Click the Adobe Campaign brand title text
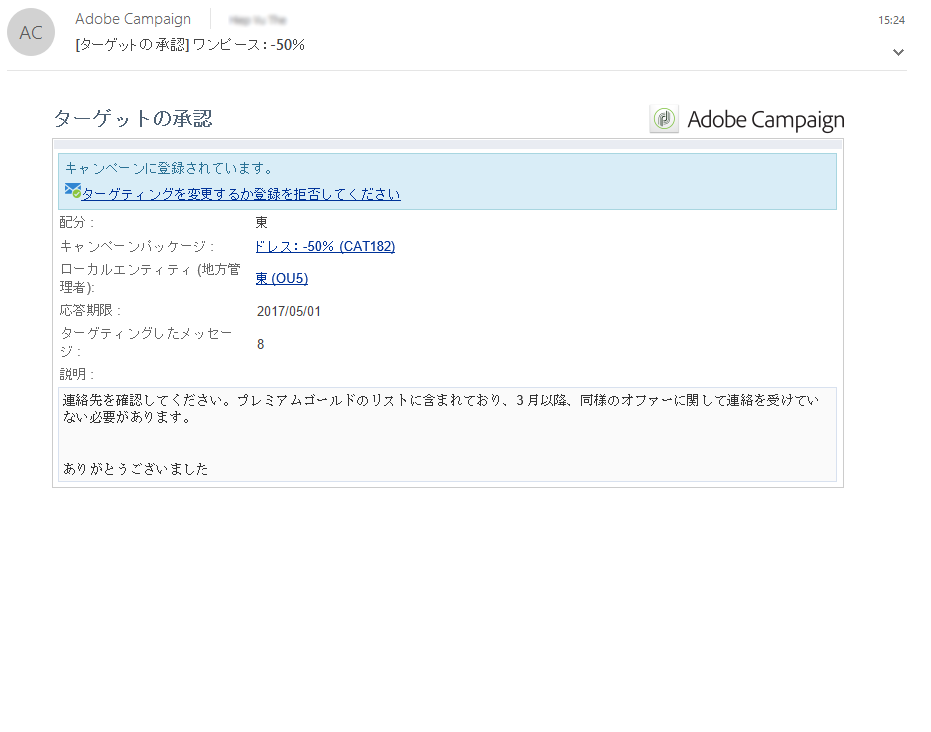 pyautogui.click(x=766, y=119)
